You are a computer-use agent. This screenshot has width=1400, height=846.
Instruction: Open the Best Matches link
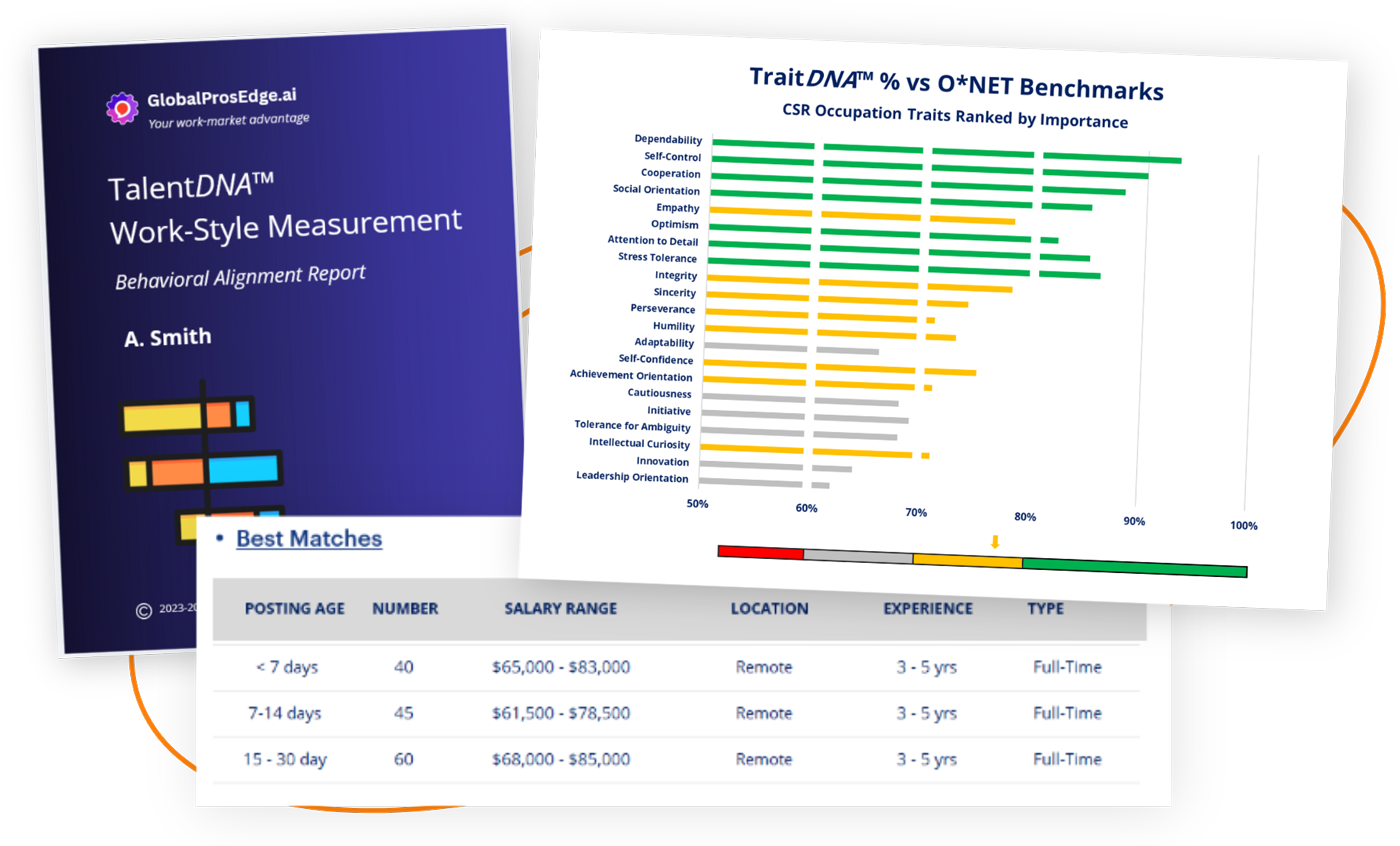point(309,538)
